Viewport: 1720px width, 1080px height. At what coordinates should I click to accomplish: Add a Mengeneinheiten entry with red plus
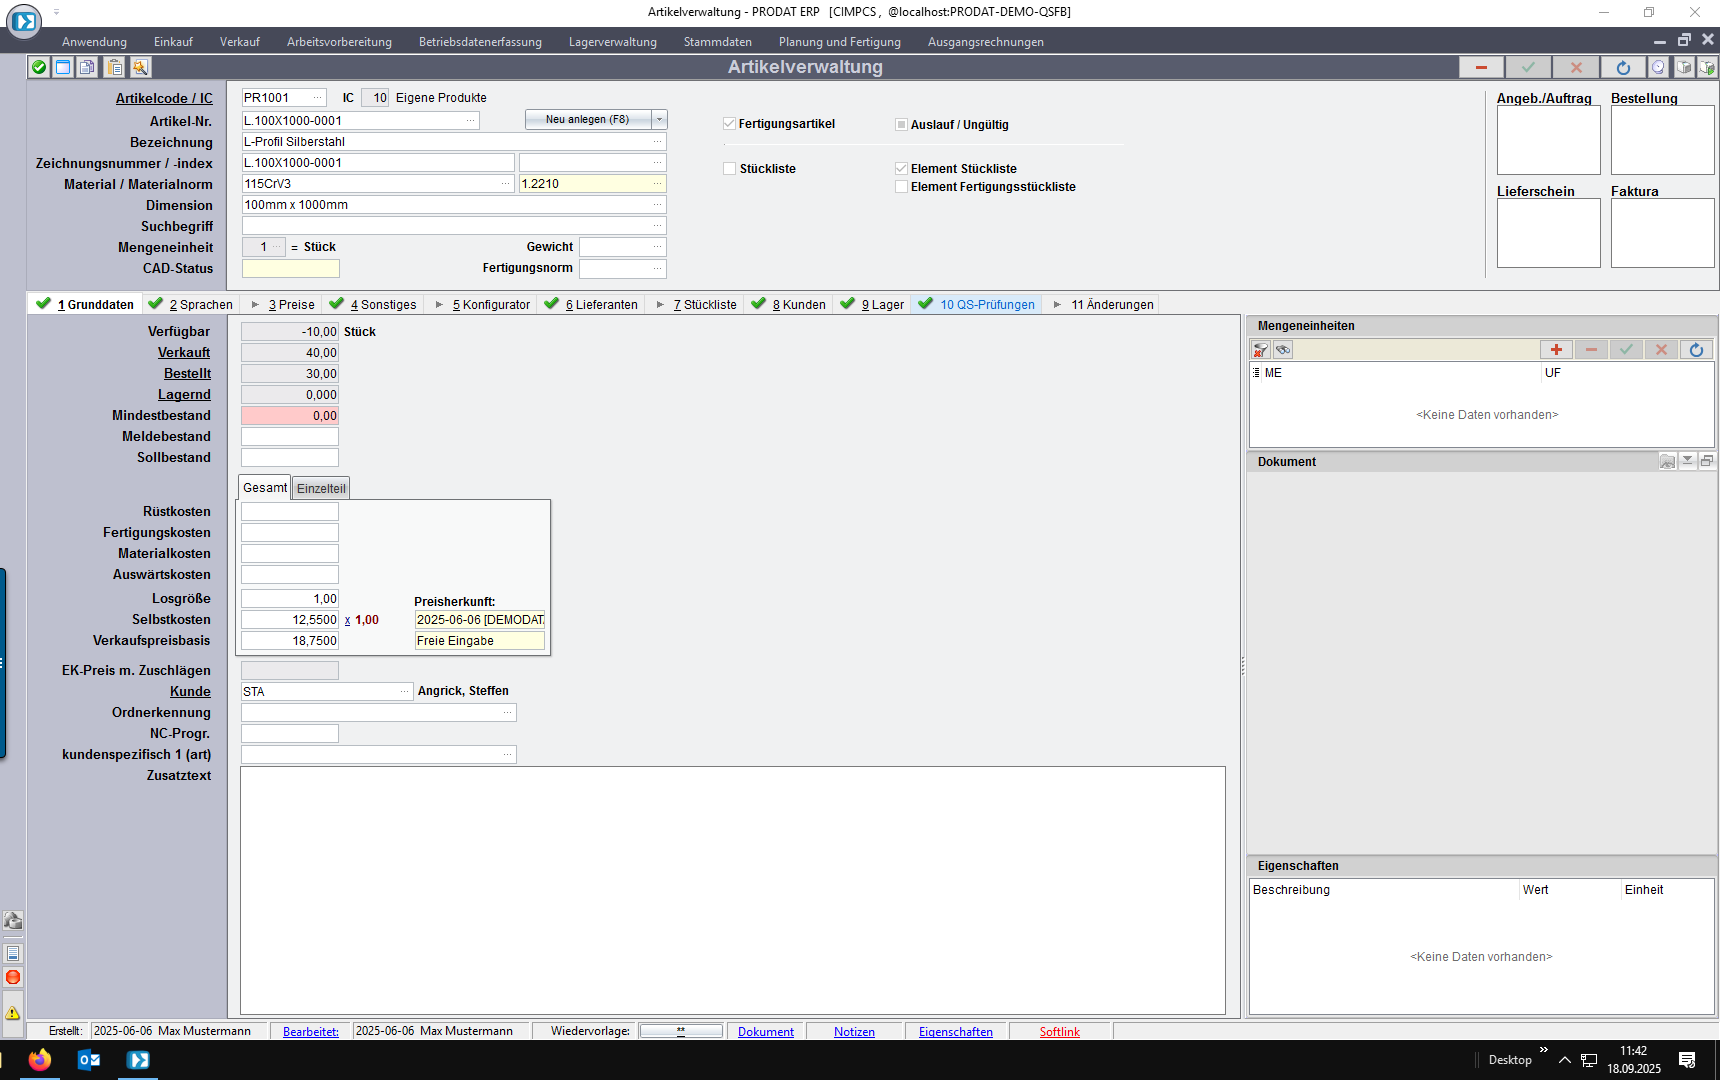point(1556,349)
